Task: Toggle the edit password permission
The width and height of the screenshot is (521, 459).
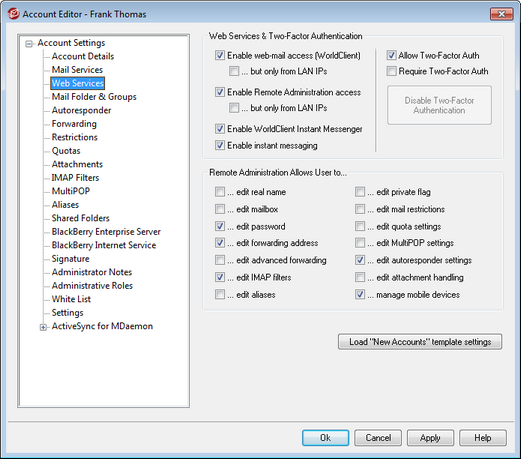Action: point(220,226)
